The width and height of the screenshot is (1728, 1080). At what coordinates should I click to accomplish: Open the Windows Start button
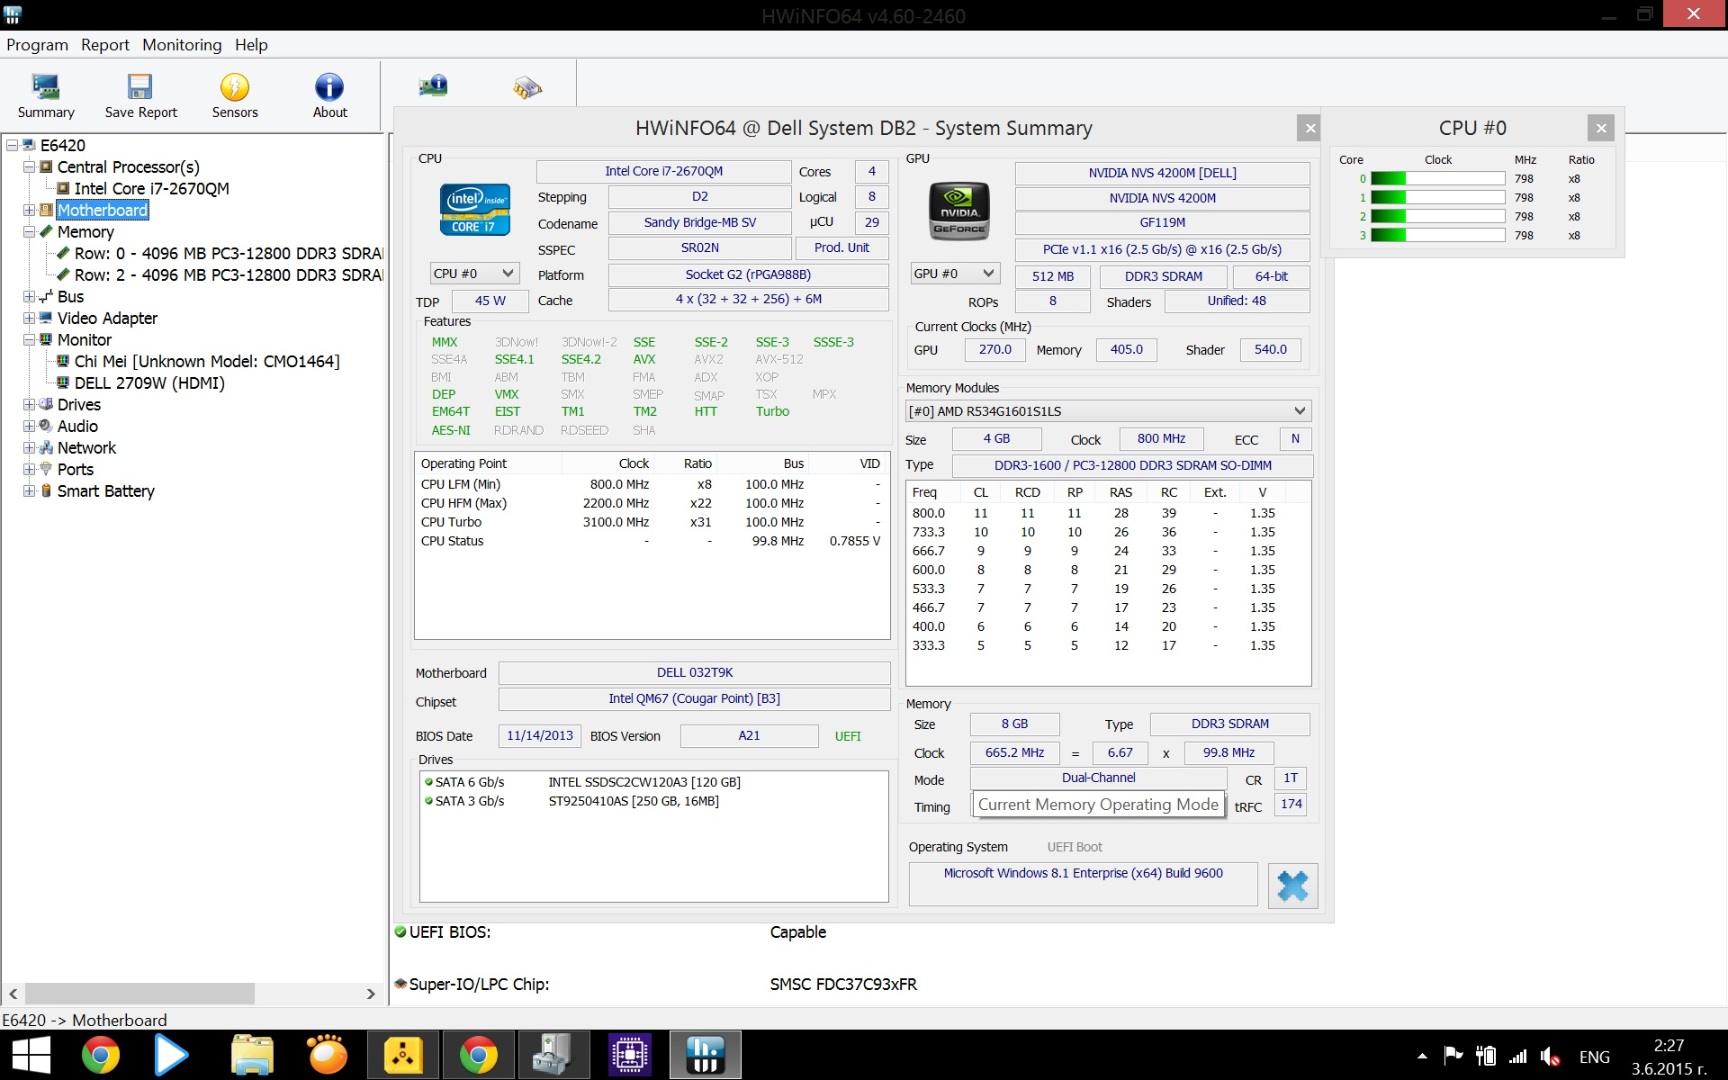[x=31, y=1055]
